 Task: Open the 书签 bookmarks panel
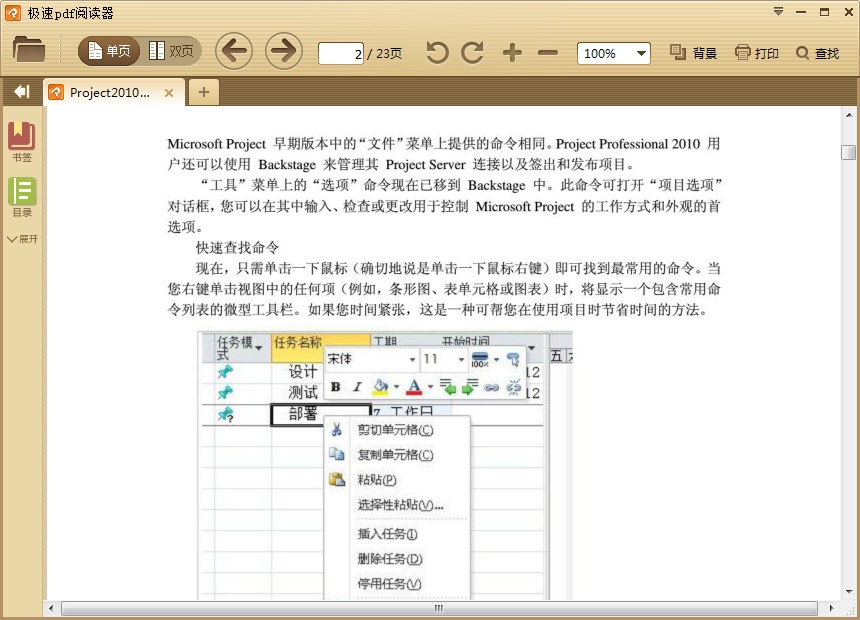[x=22, y=142]
